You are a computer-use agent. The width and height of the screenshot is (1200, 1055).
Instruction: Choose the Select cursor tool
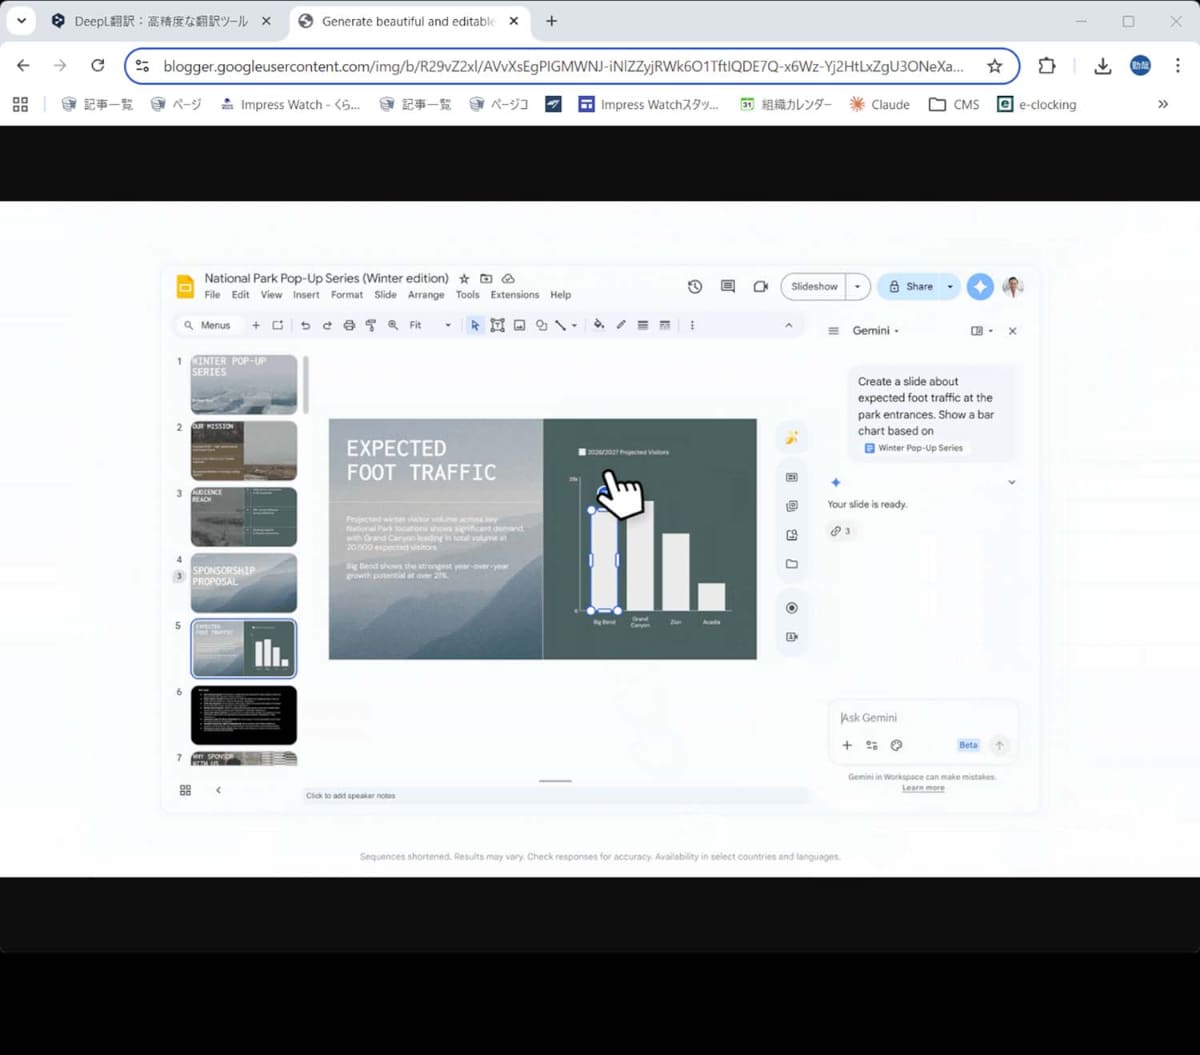475,325
